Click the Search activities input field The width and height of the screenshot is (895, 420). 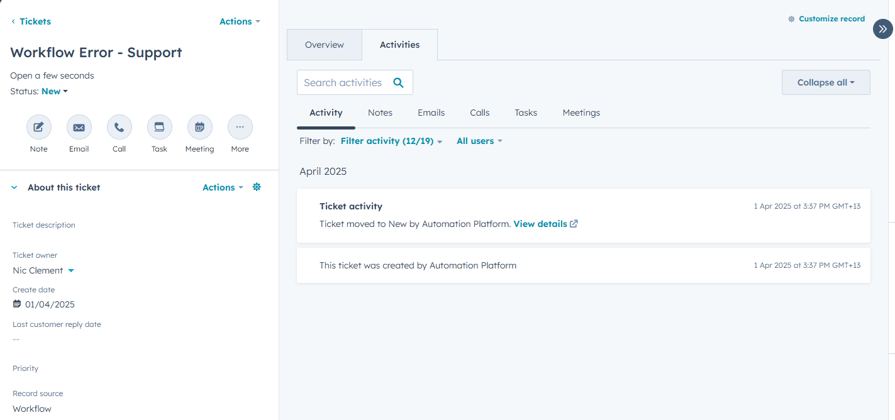point(343,83)
